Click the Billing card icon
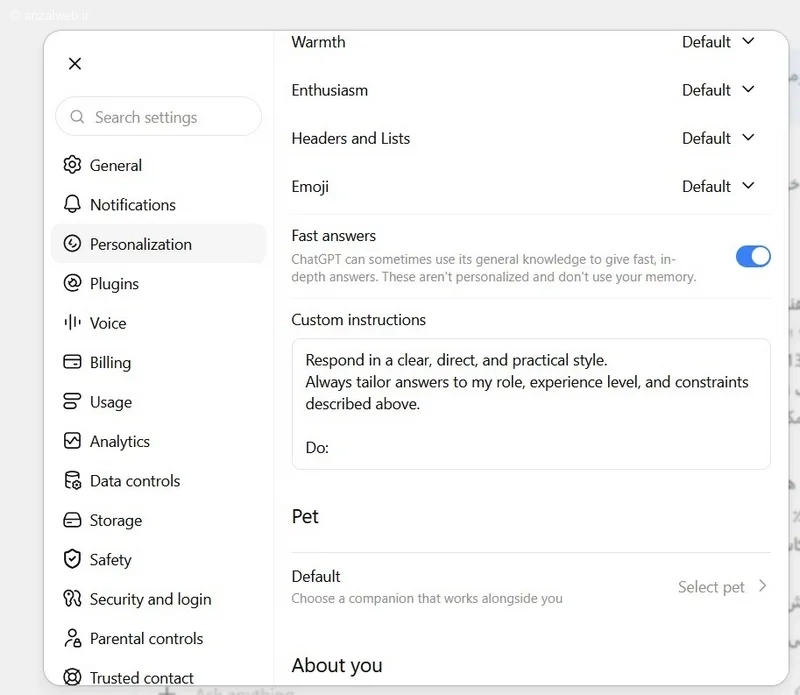 click(72, 362)
